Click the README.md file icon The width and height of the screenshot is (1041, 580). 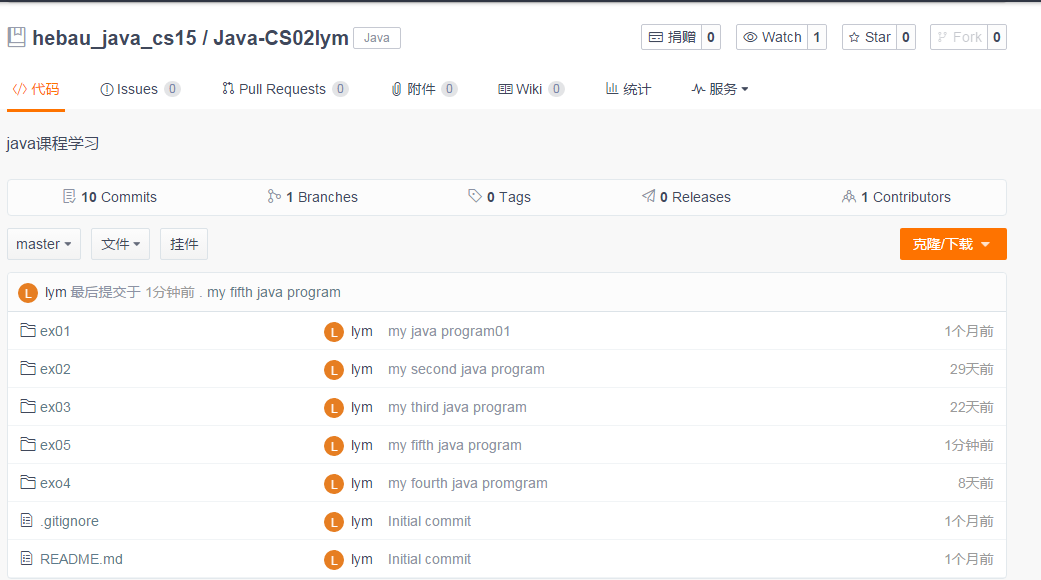tap(27, 558)
